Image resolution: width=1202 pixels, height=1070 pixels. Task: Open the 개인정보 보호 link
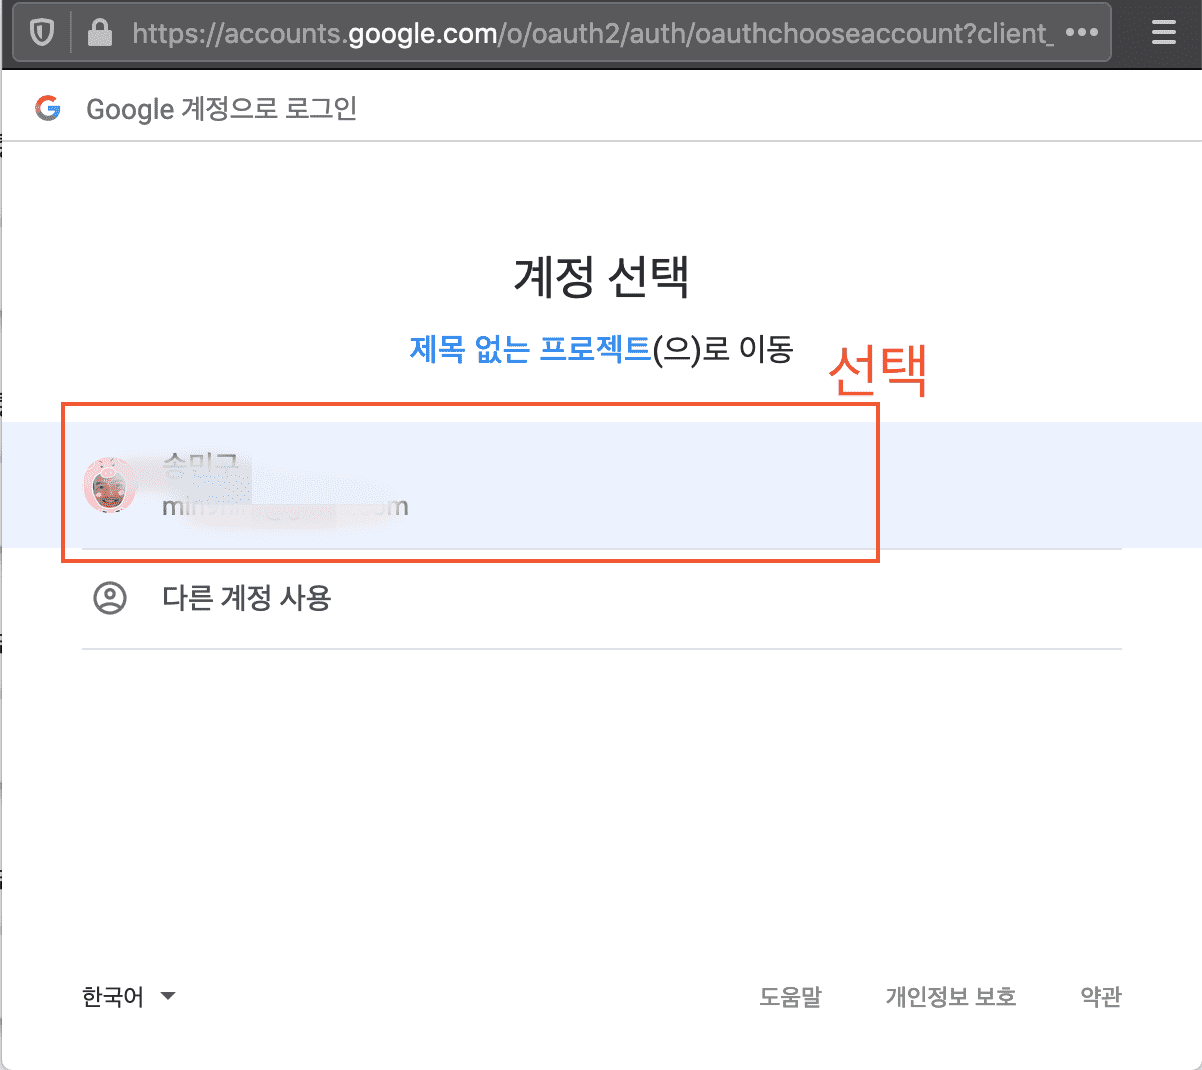(950, 997)
